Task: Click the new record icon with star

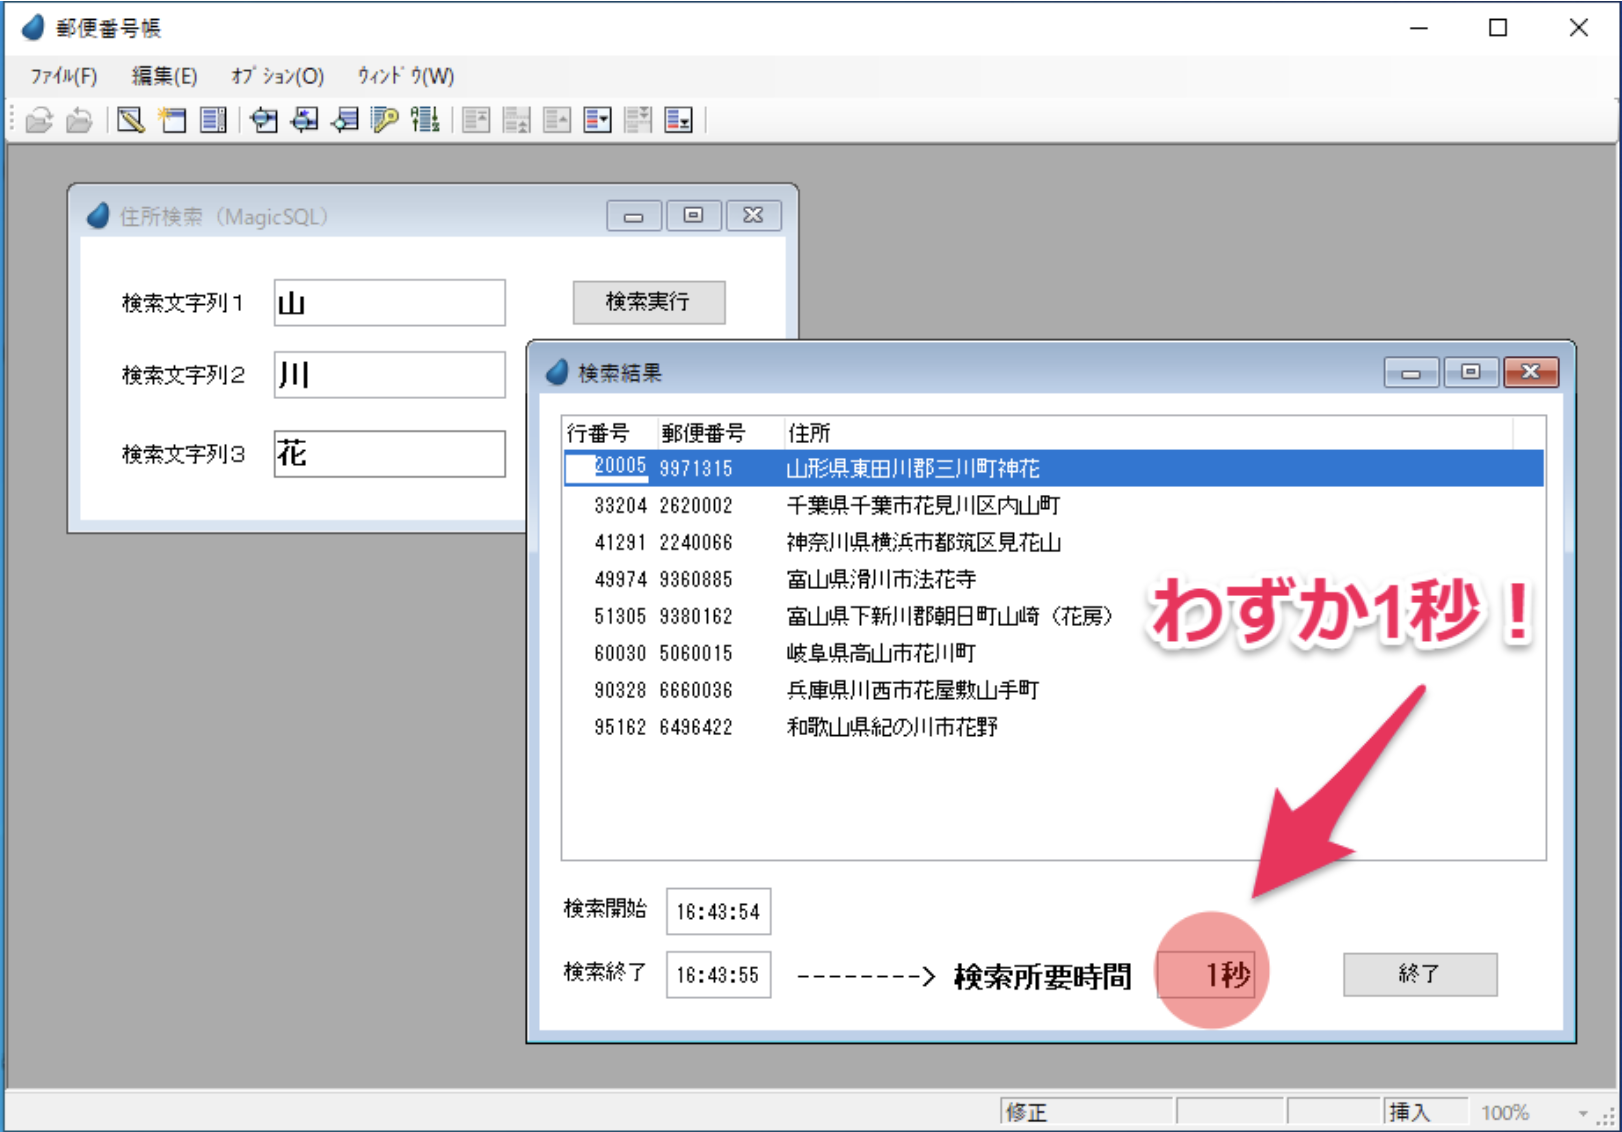Action: (172, 121)
